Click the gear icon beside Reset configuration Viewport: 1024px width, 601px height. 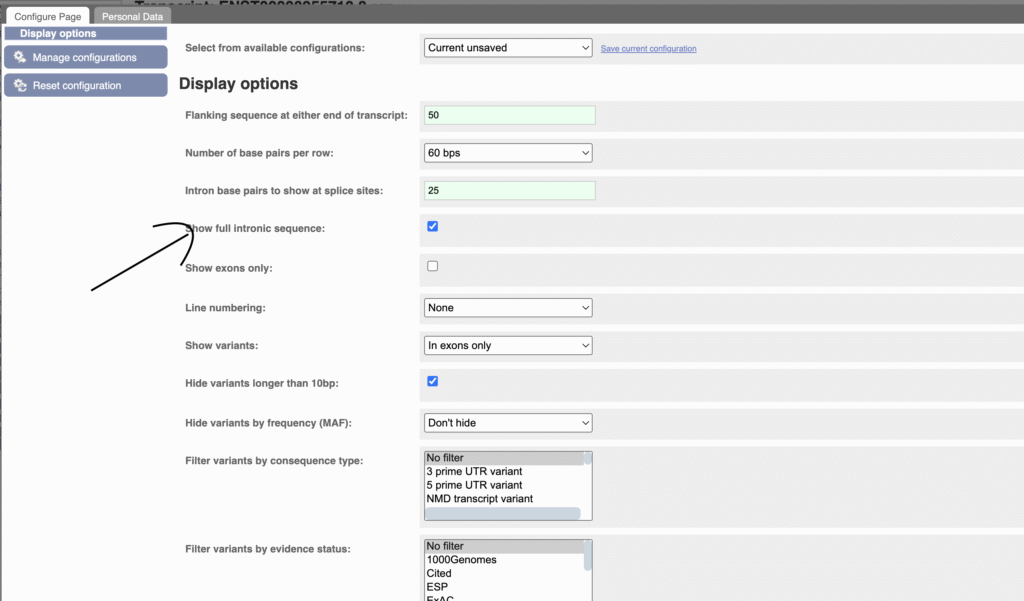(x=20, y=86)
